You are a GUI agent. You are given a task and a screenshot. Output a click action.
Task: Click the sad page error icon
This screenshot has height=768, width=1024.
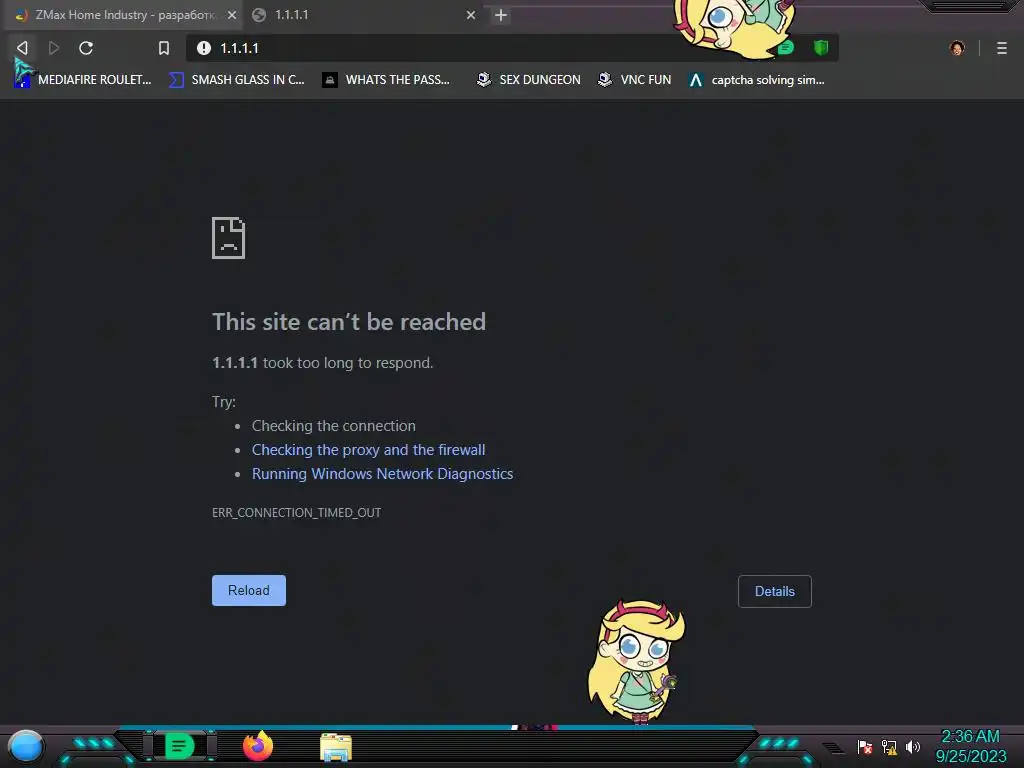[229, 238]
